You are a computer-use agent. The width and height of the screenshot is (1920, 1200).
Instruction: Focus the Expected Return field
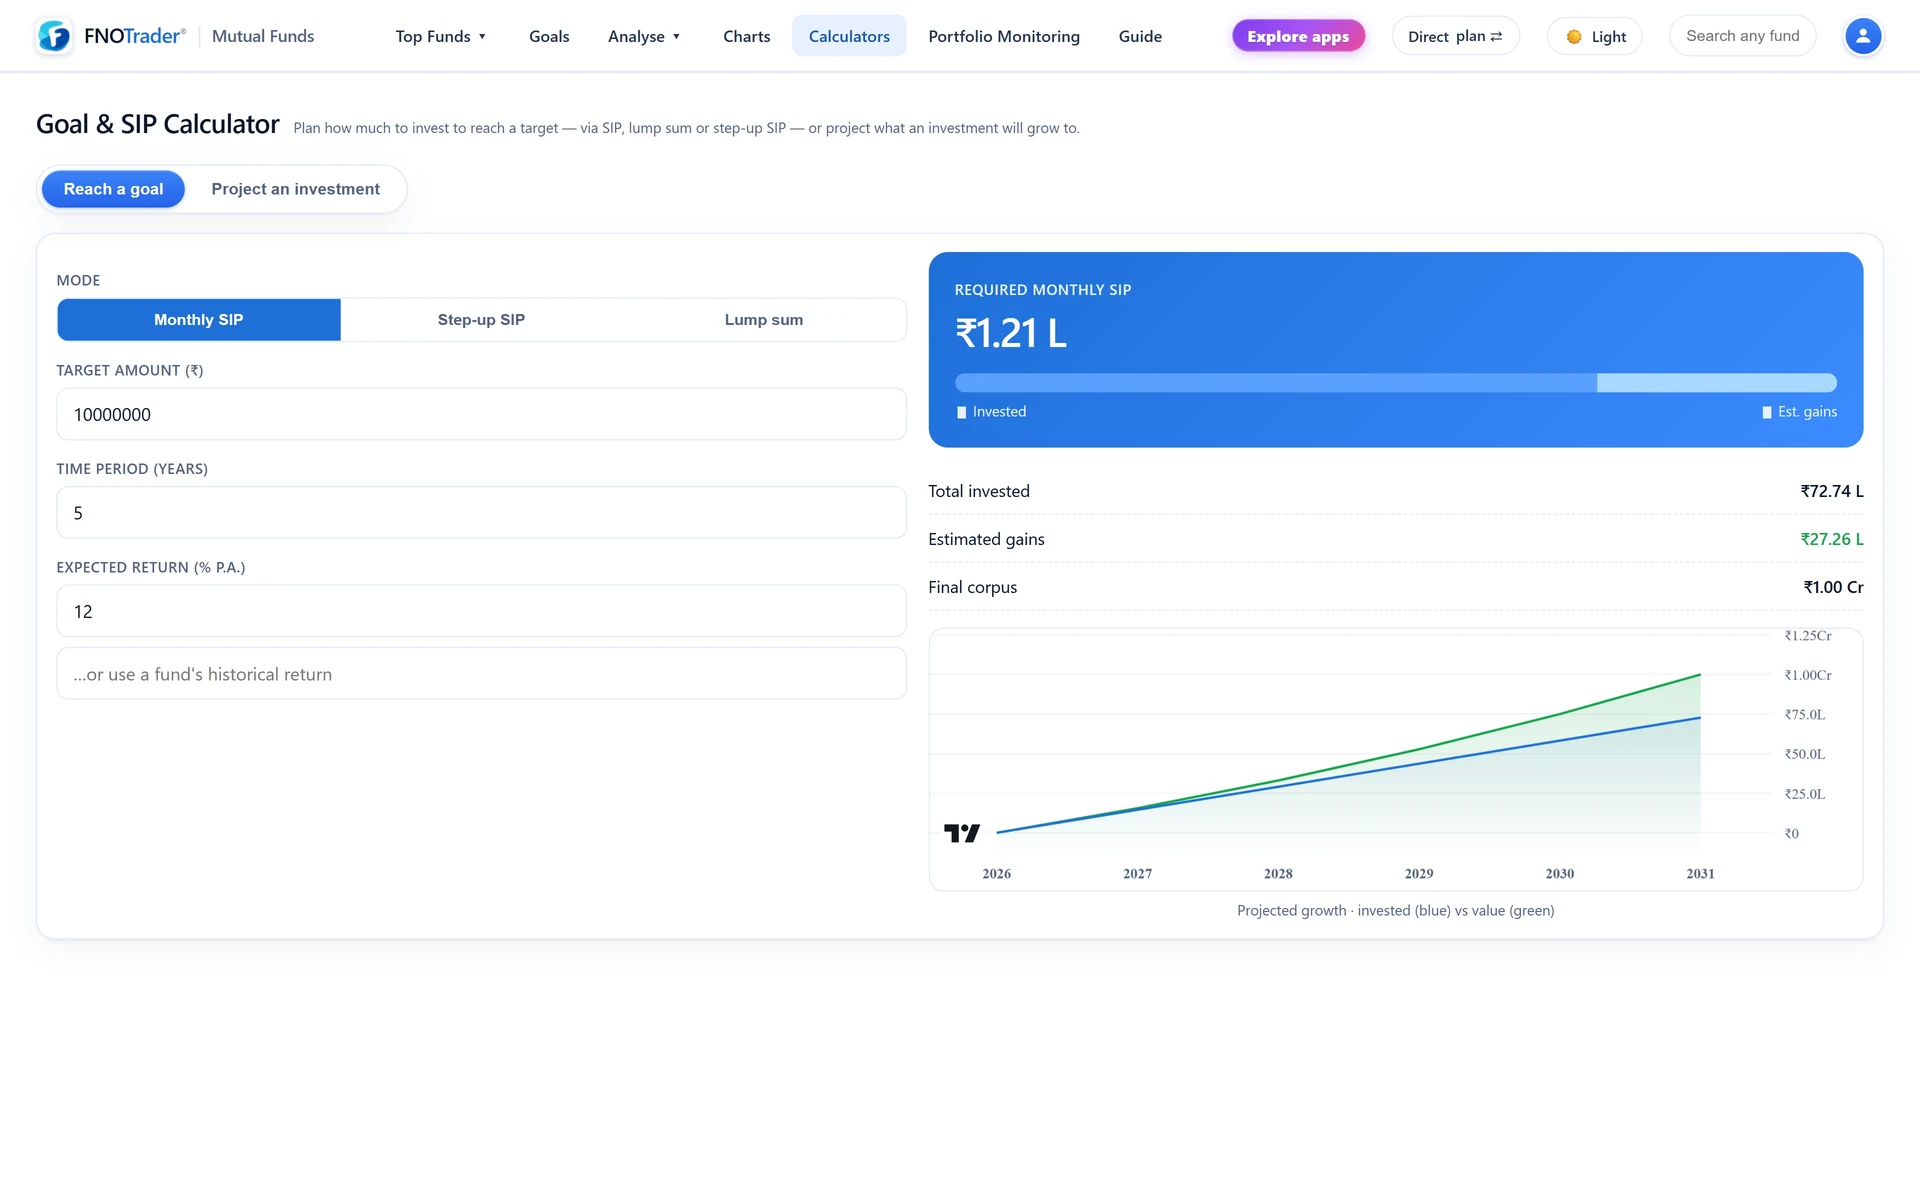click(481, 611)
